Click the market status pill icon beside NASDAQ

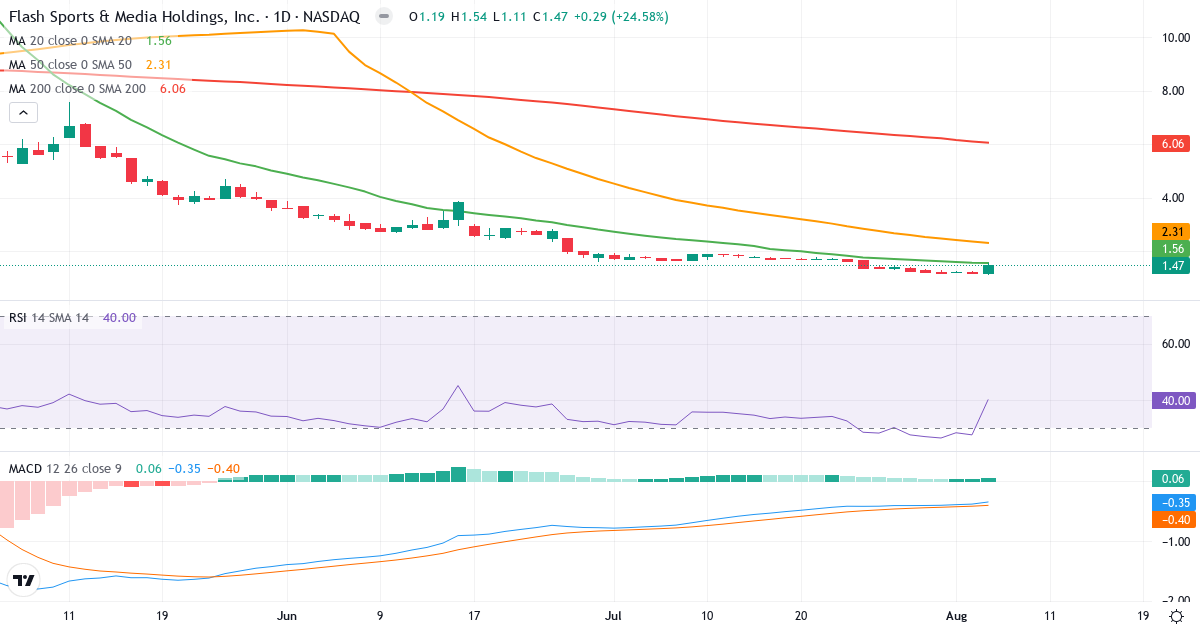coord(383,17)
